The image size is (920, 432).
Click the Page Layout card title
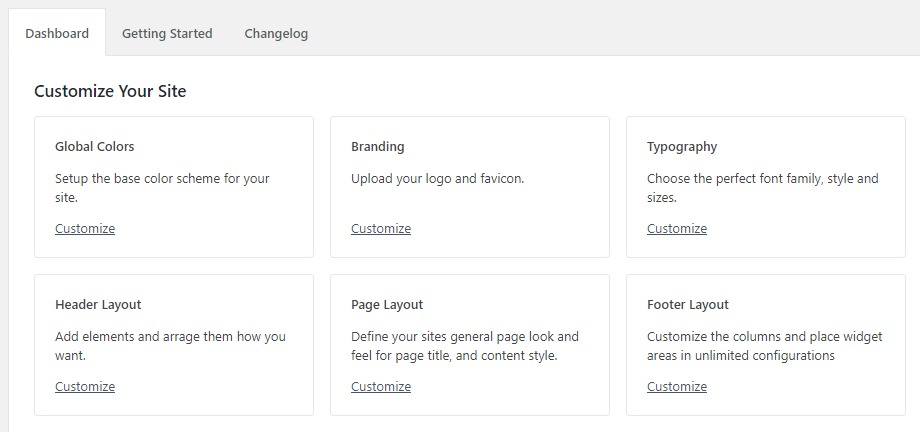(x=387, y=304)
